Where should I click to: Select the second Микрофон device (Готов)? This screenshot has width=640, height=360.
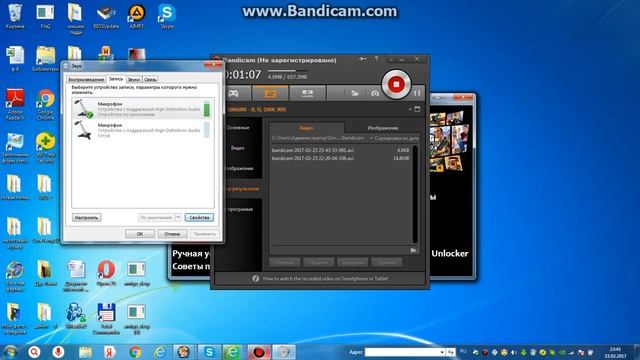pos(142,130)
